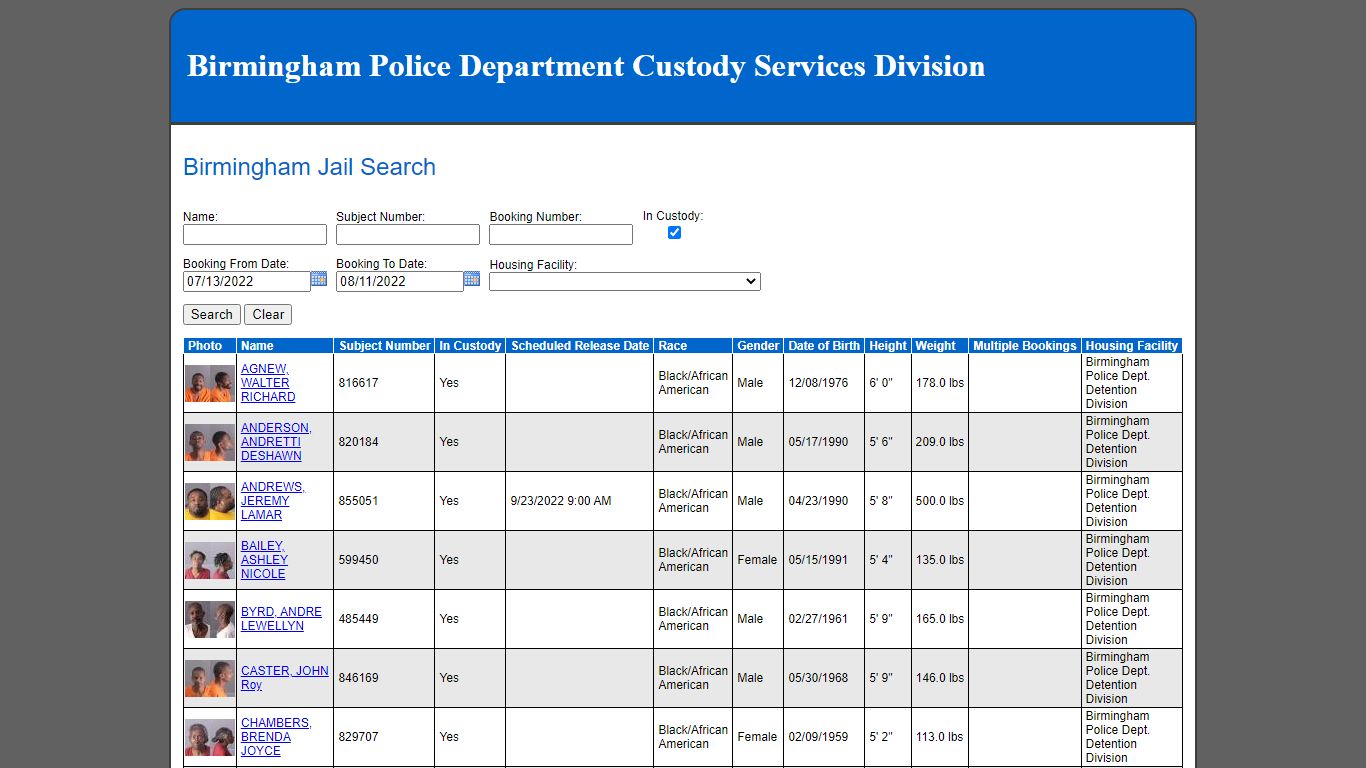Click the Booking To Date field
The height and width of the screenshot is (768, 1366).
(x=400, y=282)
